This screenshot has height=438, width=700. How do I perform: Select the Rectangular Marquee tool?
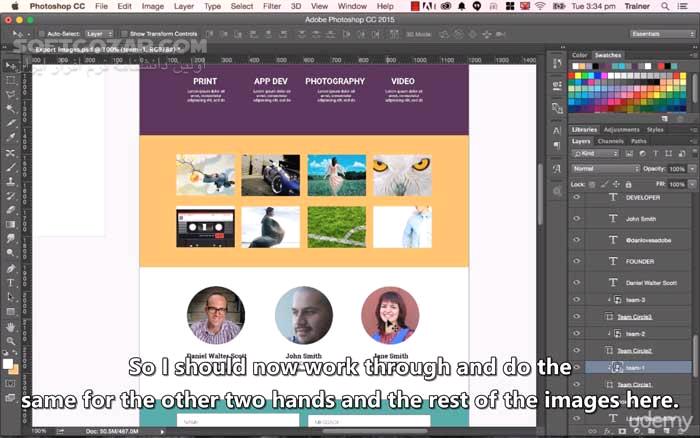point(11,80)
